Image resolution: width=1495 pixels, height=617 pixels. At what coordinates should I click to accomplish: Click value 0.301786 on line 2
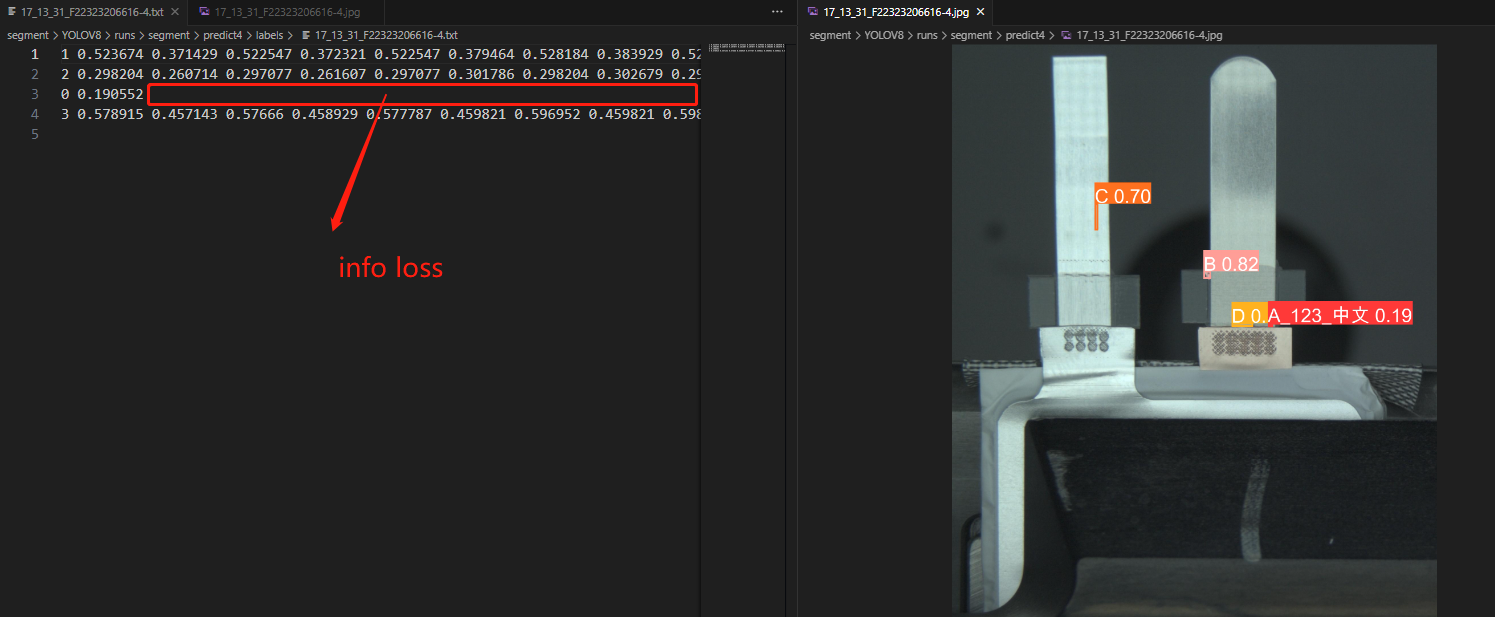481,74
